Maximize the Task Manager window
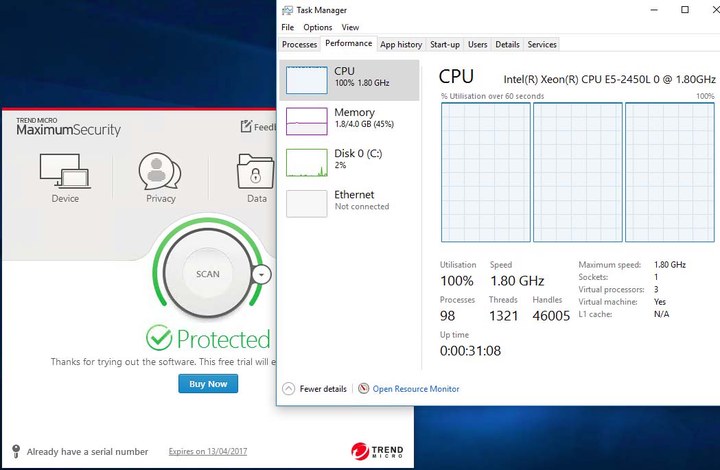720x470 pixels. (x=685, y=10)
